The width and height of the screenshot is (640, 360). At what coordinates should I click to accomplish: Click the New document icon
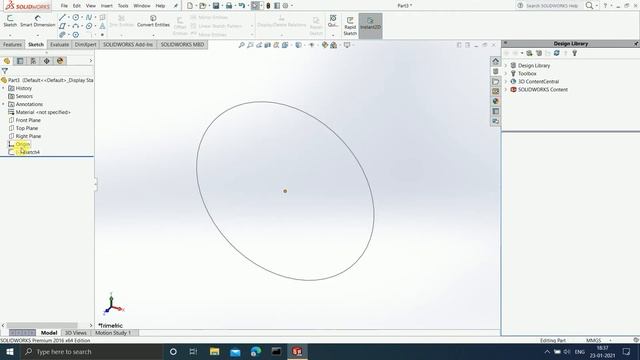[x=190, y=6]
